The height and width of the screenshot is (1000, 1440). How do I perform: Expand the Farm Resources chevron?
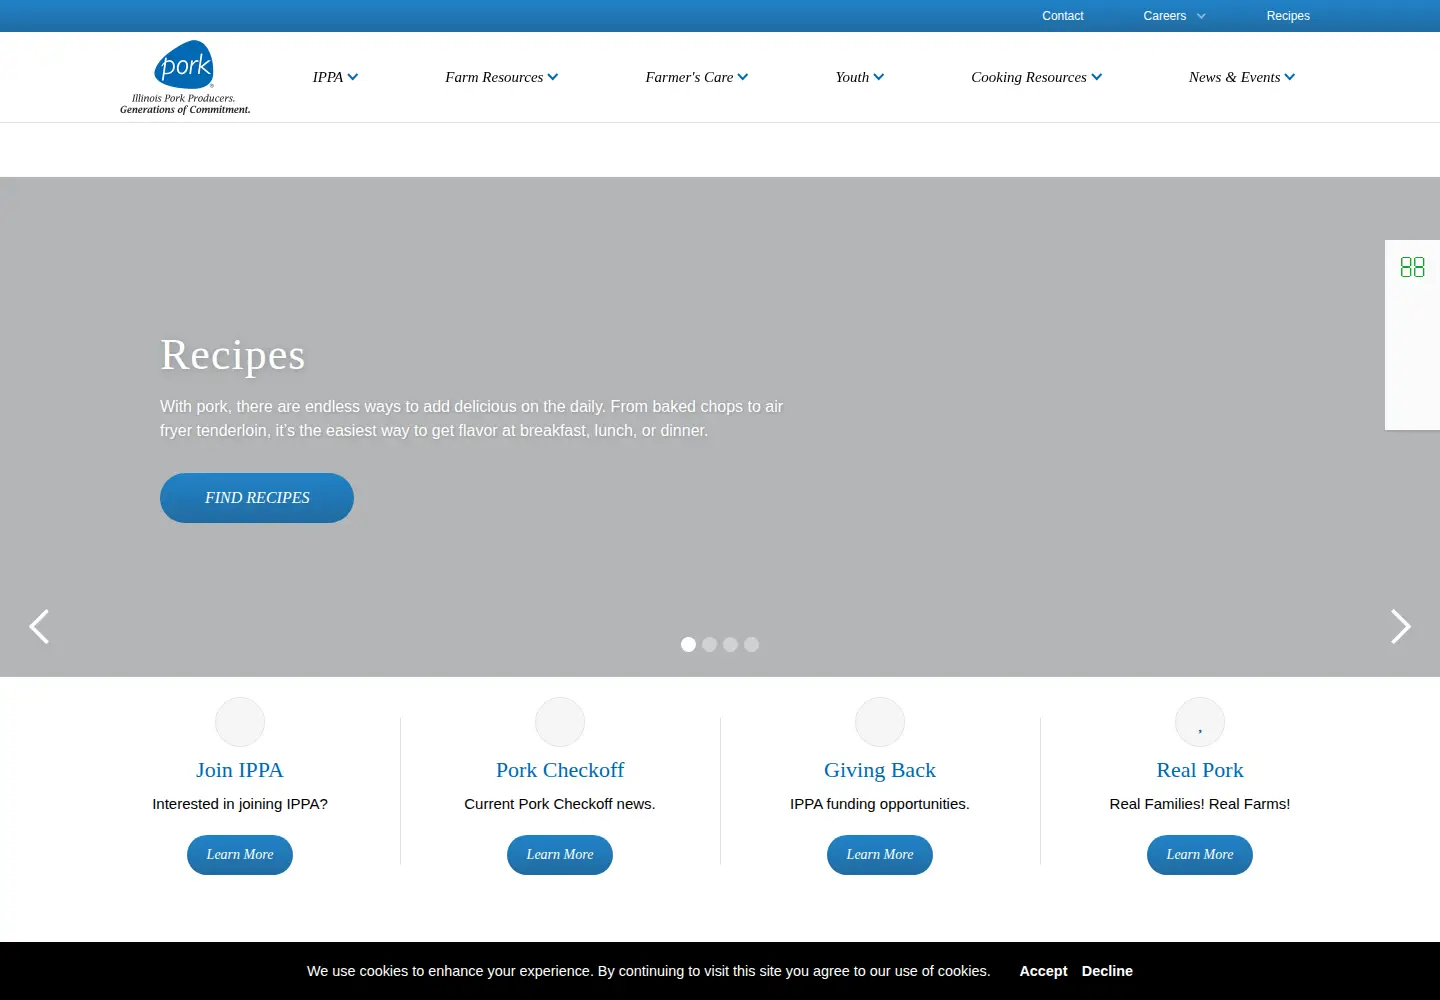click(x=553, y=77)
